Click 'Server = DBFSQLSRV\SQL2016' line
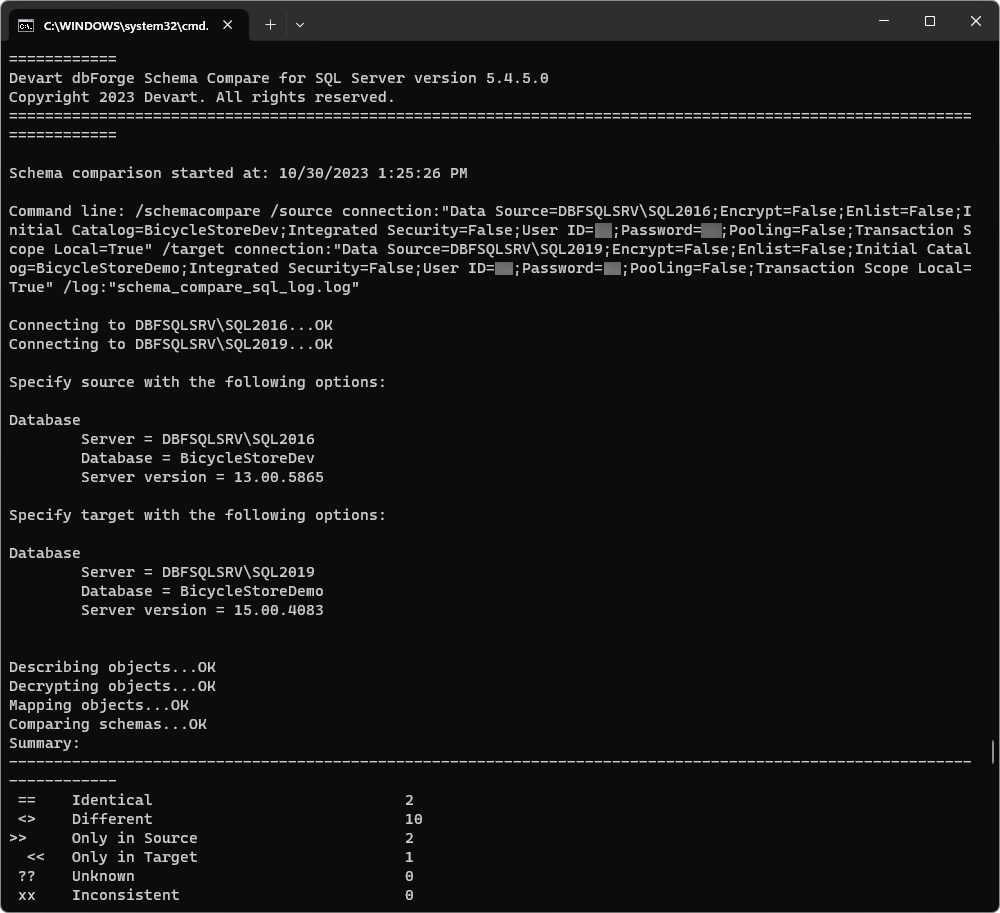The height and width of the screenshot is (913, 1000). 198,439
